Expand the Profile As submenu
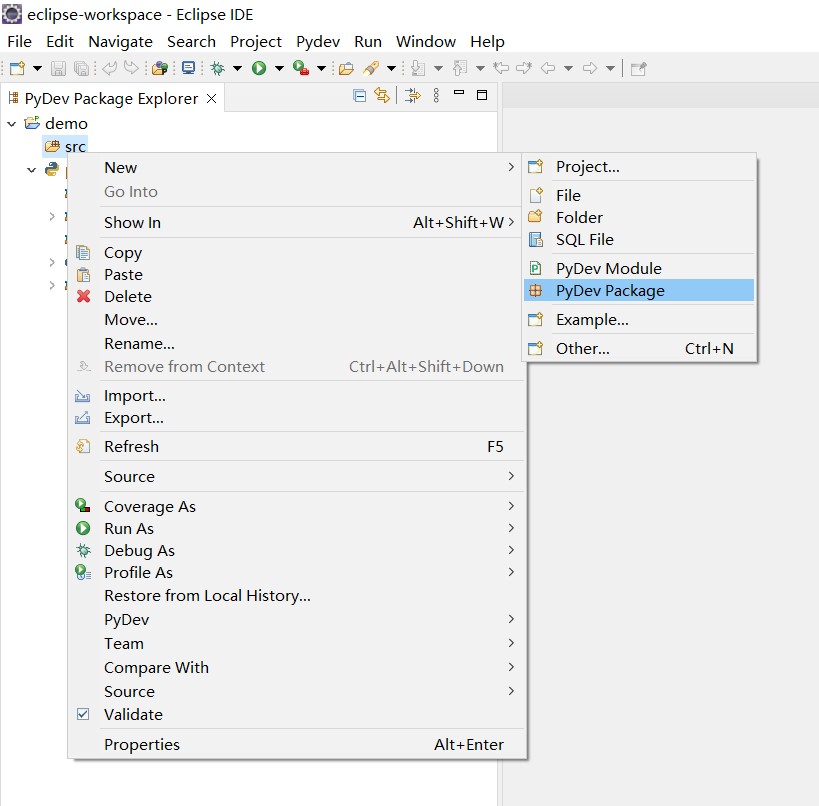The height and width of the screenshot is (806, 819). [297, 573]
